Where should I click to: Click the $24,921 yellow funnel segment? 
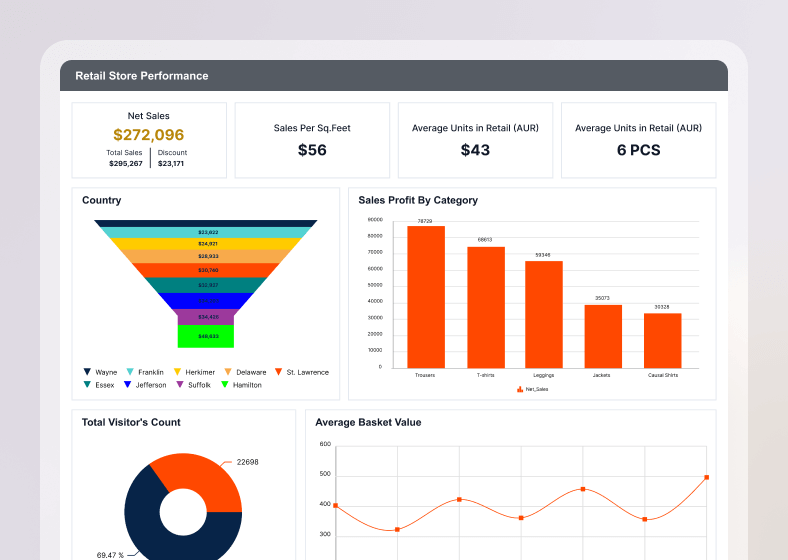coord(206,244)
